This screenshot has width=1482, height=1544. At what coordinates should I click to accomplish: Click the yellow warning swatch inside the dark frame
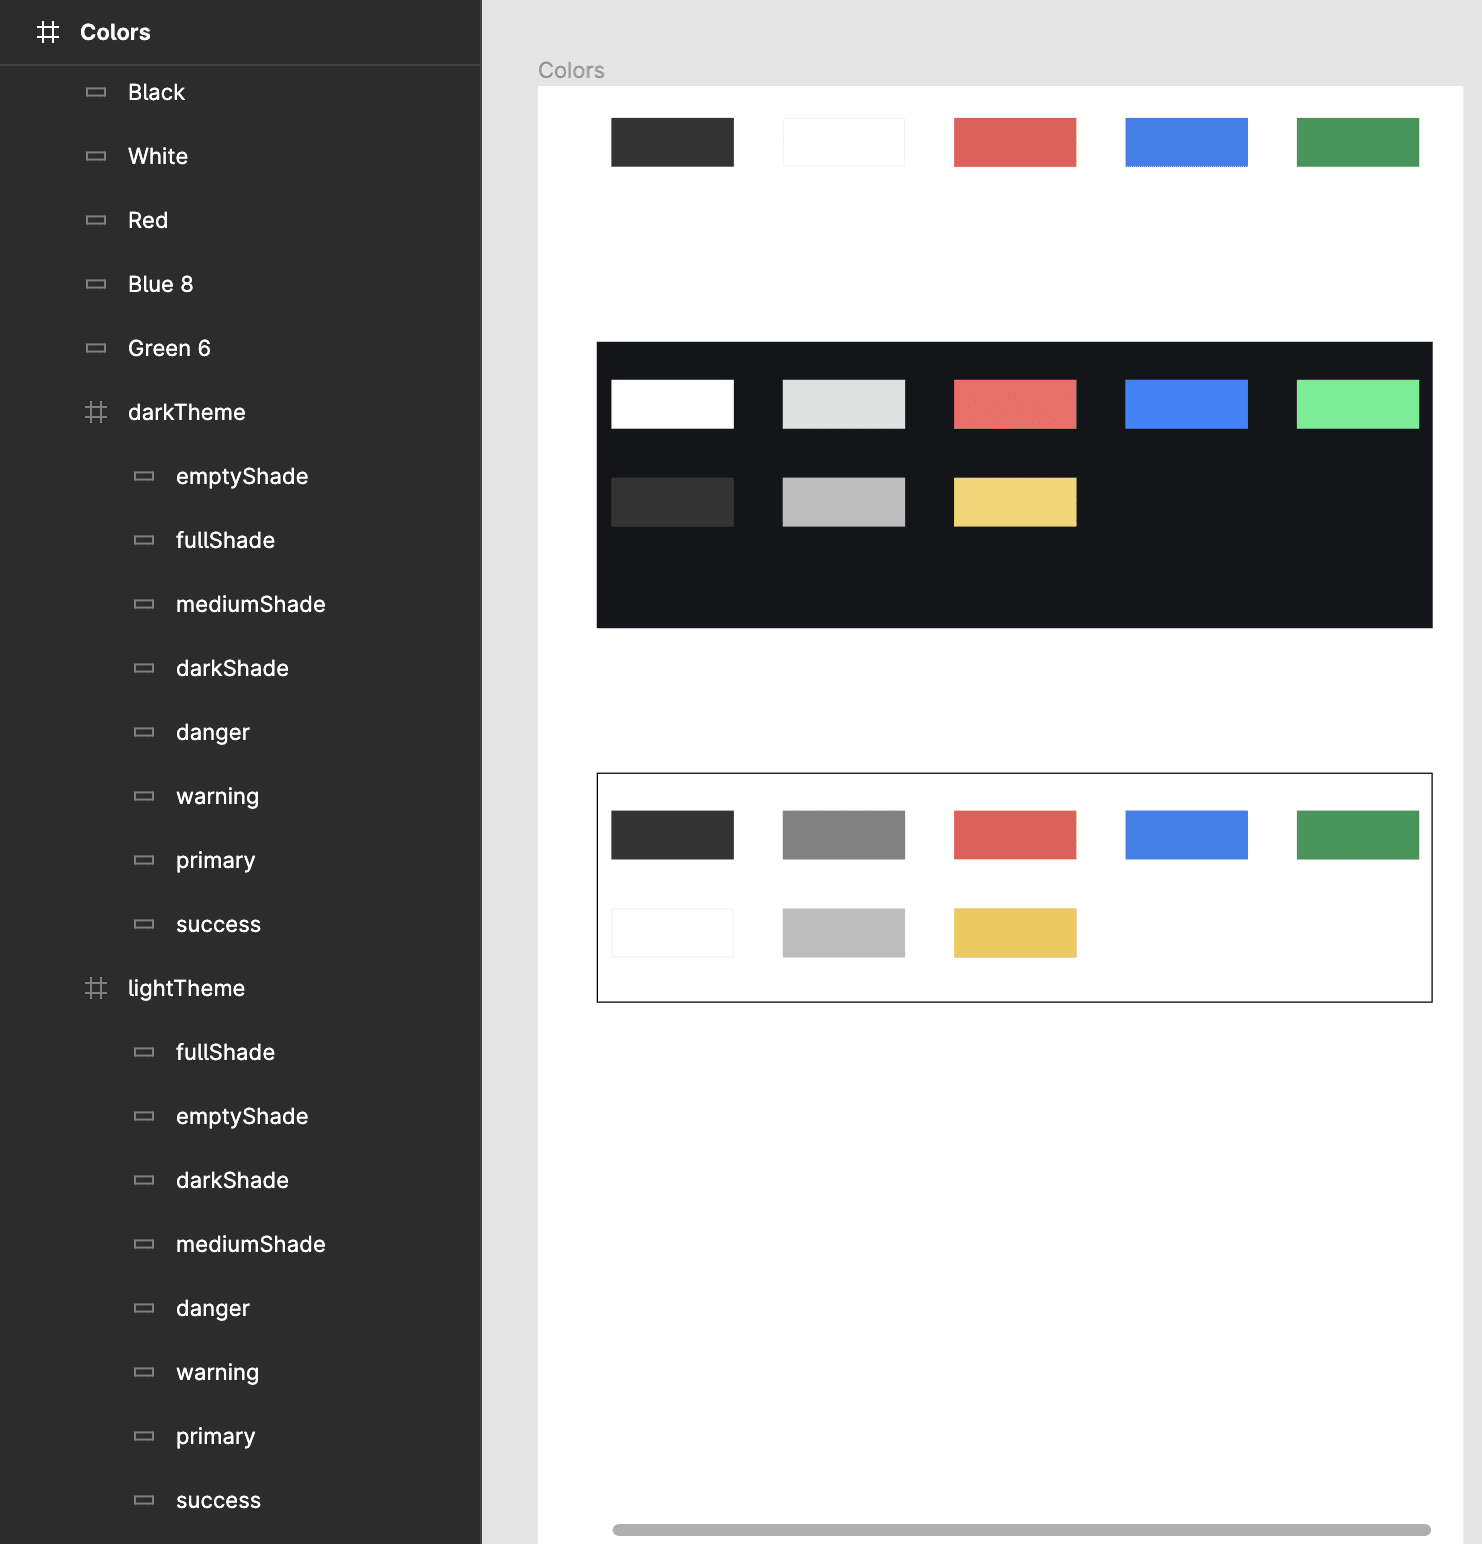point(1014,501)
